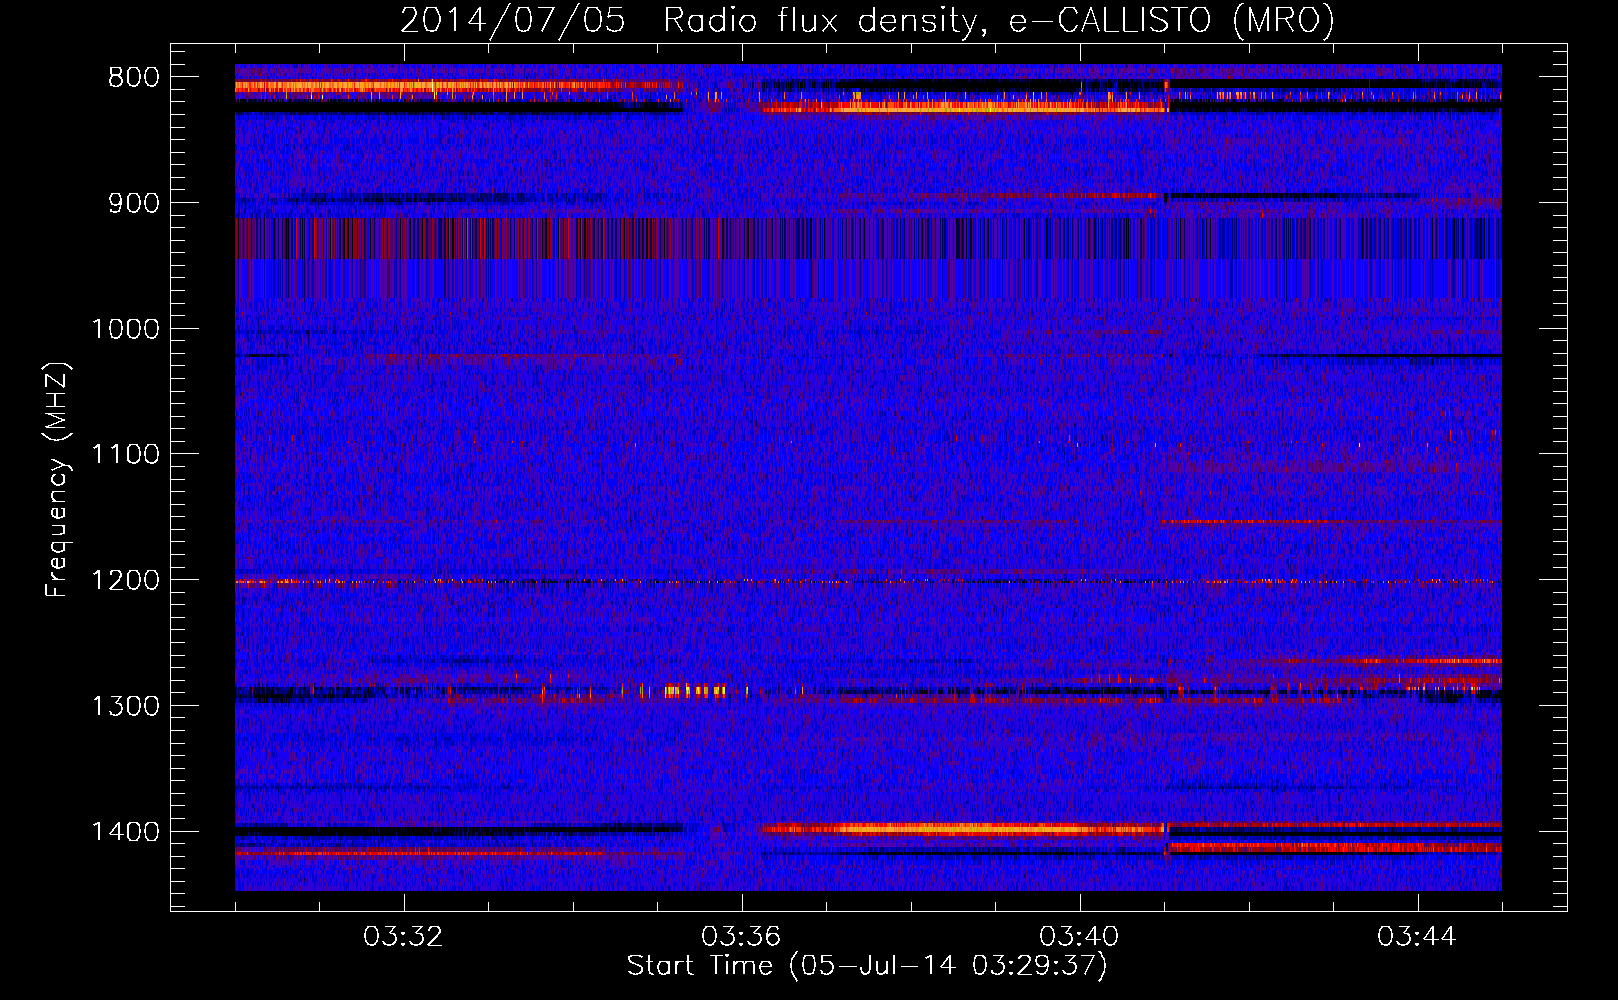This screenshot has width=1618, height=1000.
Task: Click the 1200 frequency tick label
Action: click(x=125, y=581)
